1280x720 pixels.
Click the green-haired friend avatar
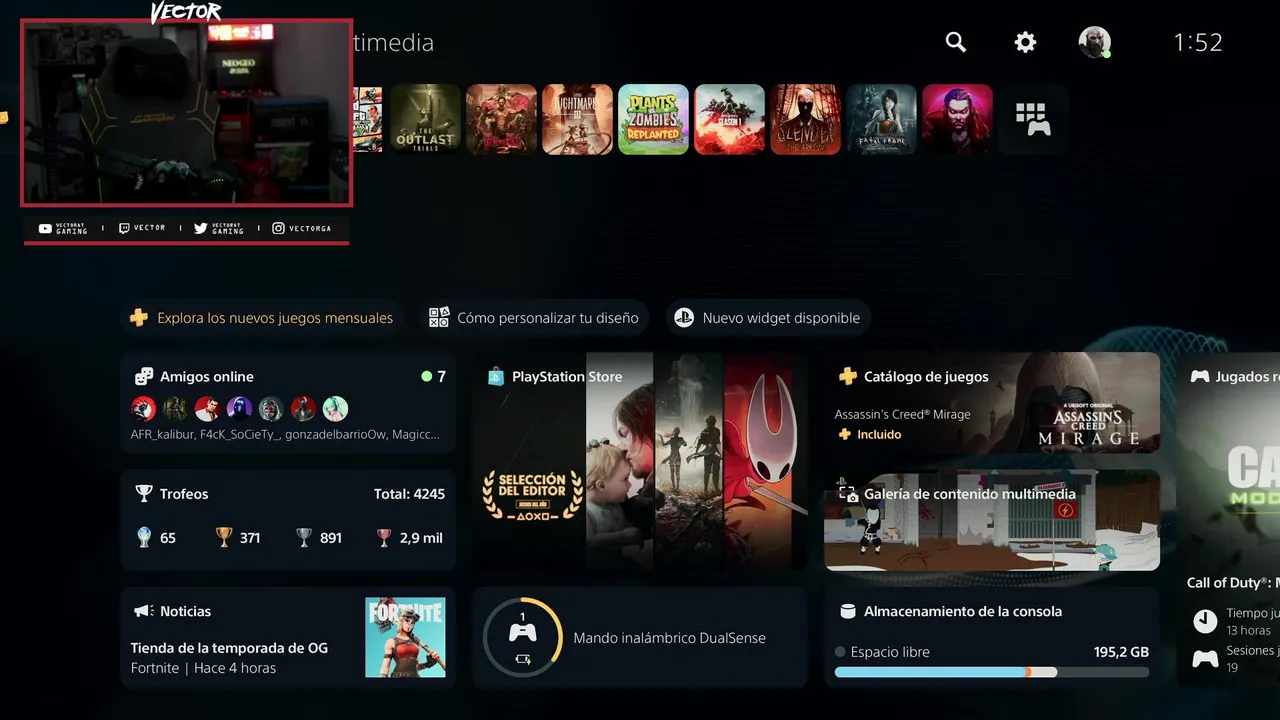click(336, 408)
